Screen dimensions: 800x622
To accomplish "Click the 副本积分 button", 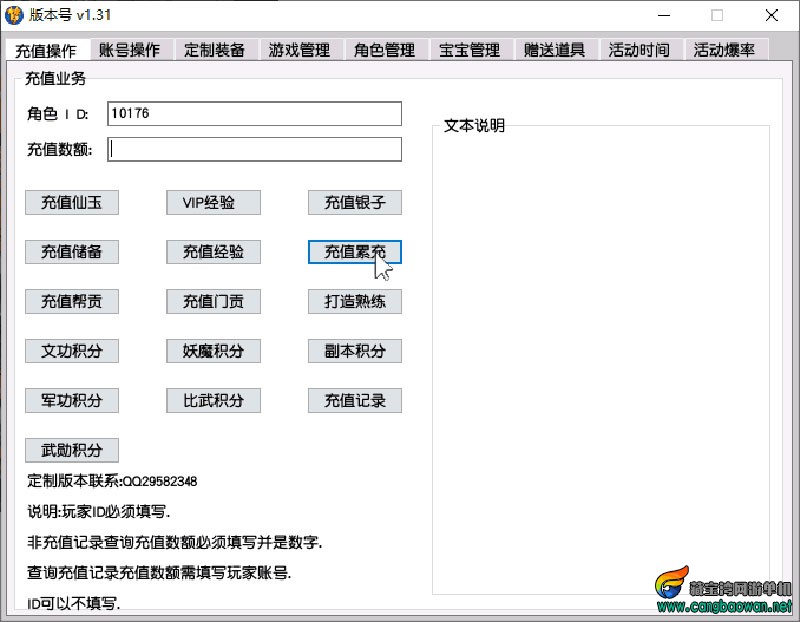I will point(355,351).
